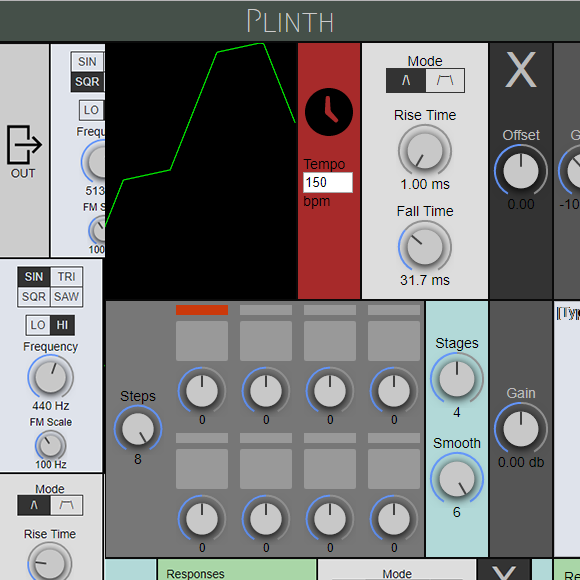The width and height of the screenshot is (580, 580).
Task: Set upper oscillator range to LO
Action: click(x=91, y=110)
